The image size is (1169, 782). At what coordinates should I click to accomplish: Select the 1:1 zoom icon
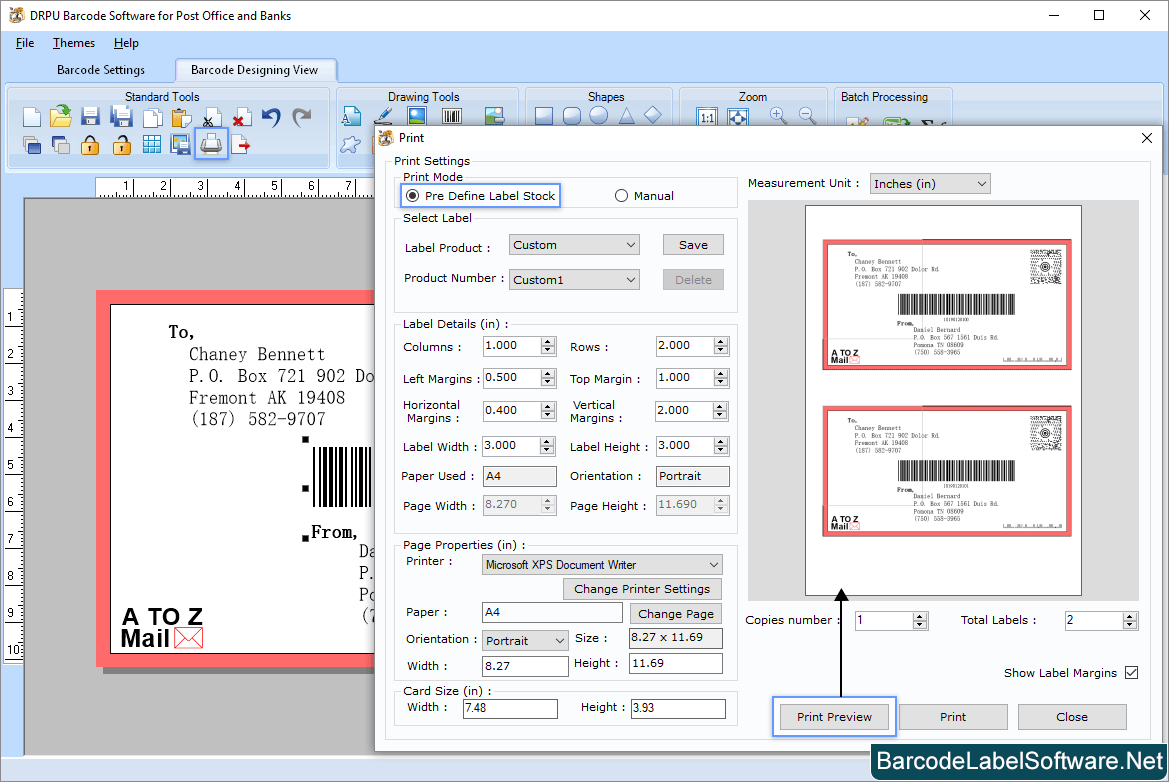coord(706,117)
